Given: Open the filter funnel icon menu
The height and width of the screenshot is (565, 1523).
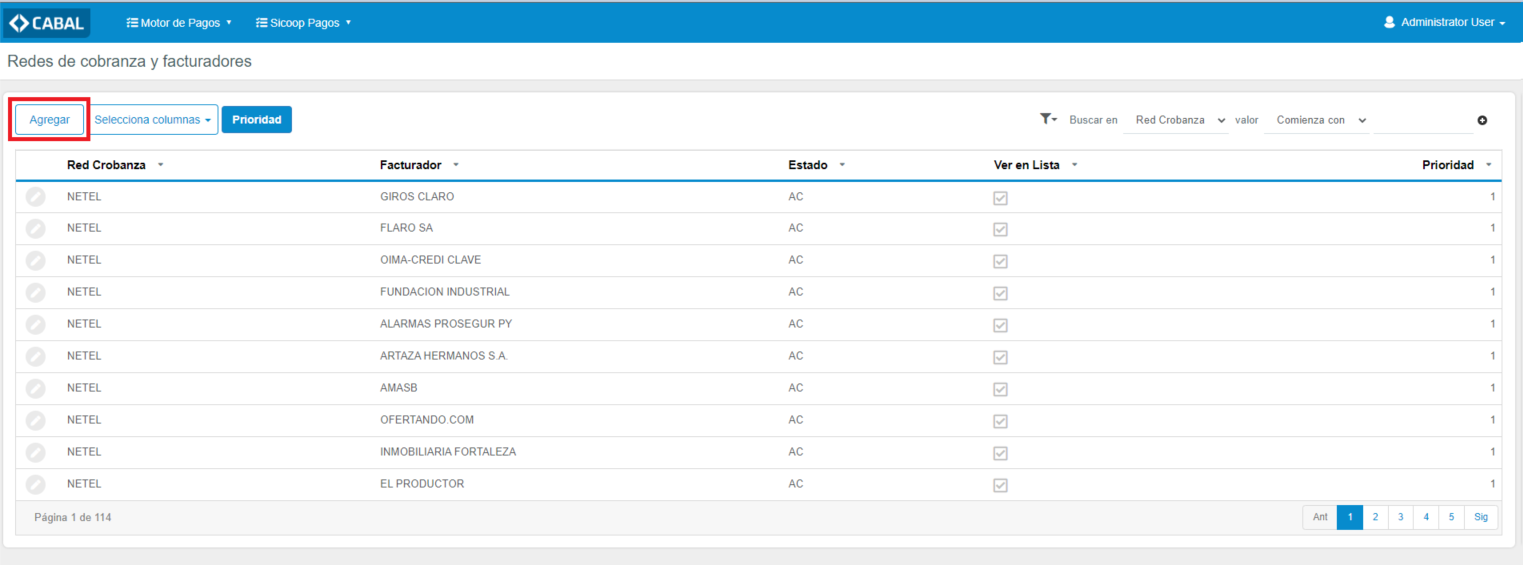Looking at the screenshot, I should pos(1047,119).
